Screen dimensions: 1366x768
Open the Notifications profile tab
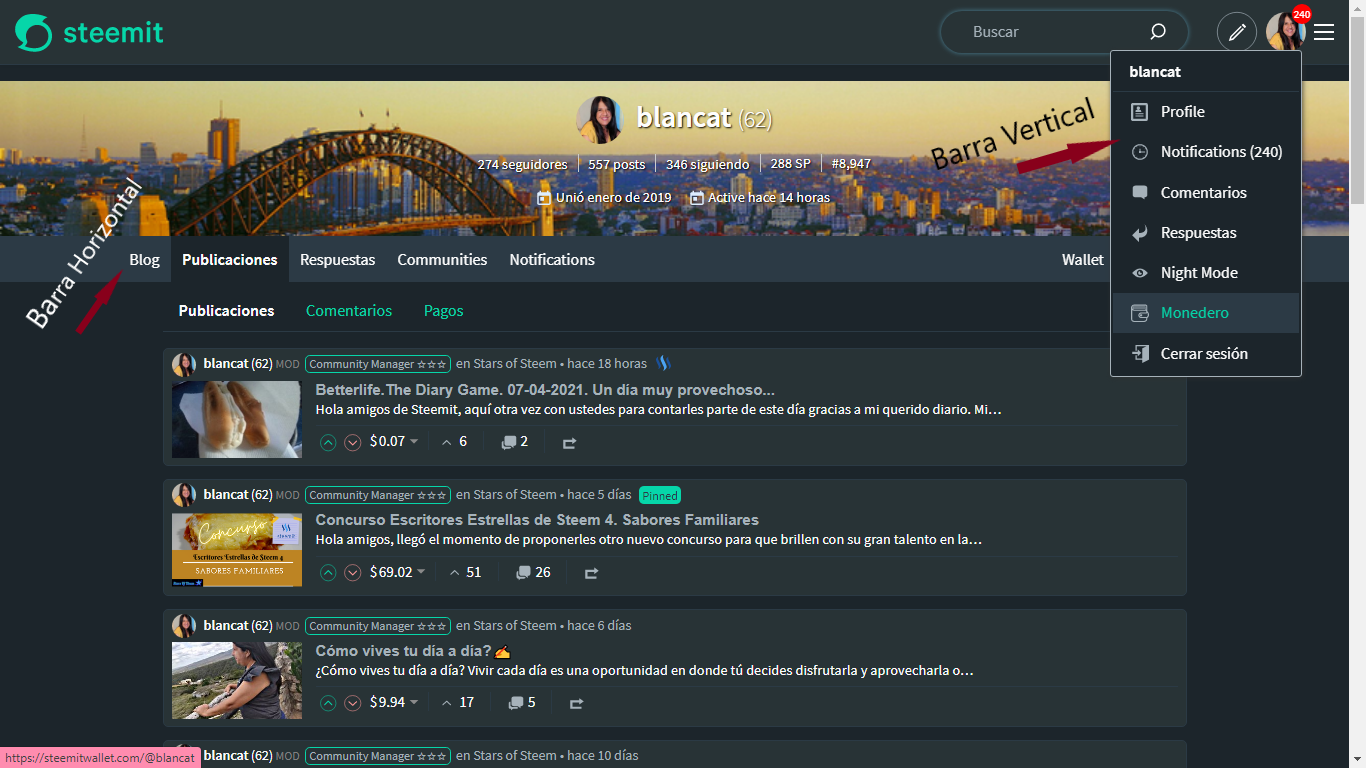tap(552, 260)
